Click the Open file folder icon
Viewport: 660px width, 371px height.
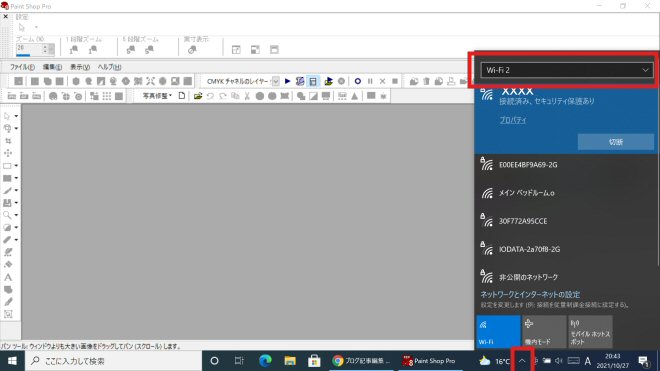[198, 96]
